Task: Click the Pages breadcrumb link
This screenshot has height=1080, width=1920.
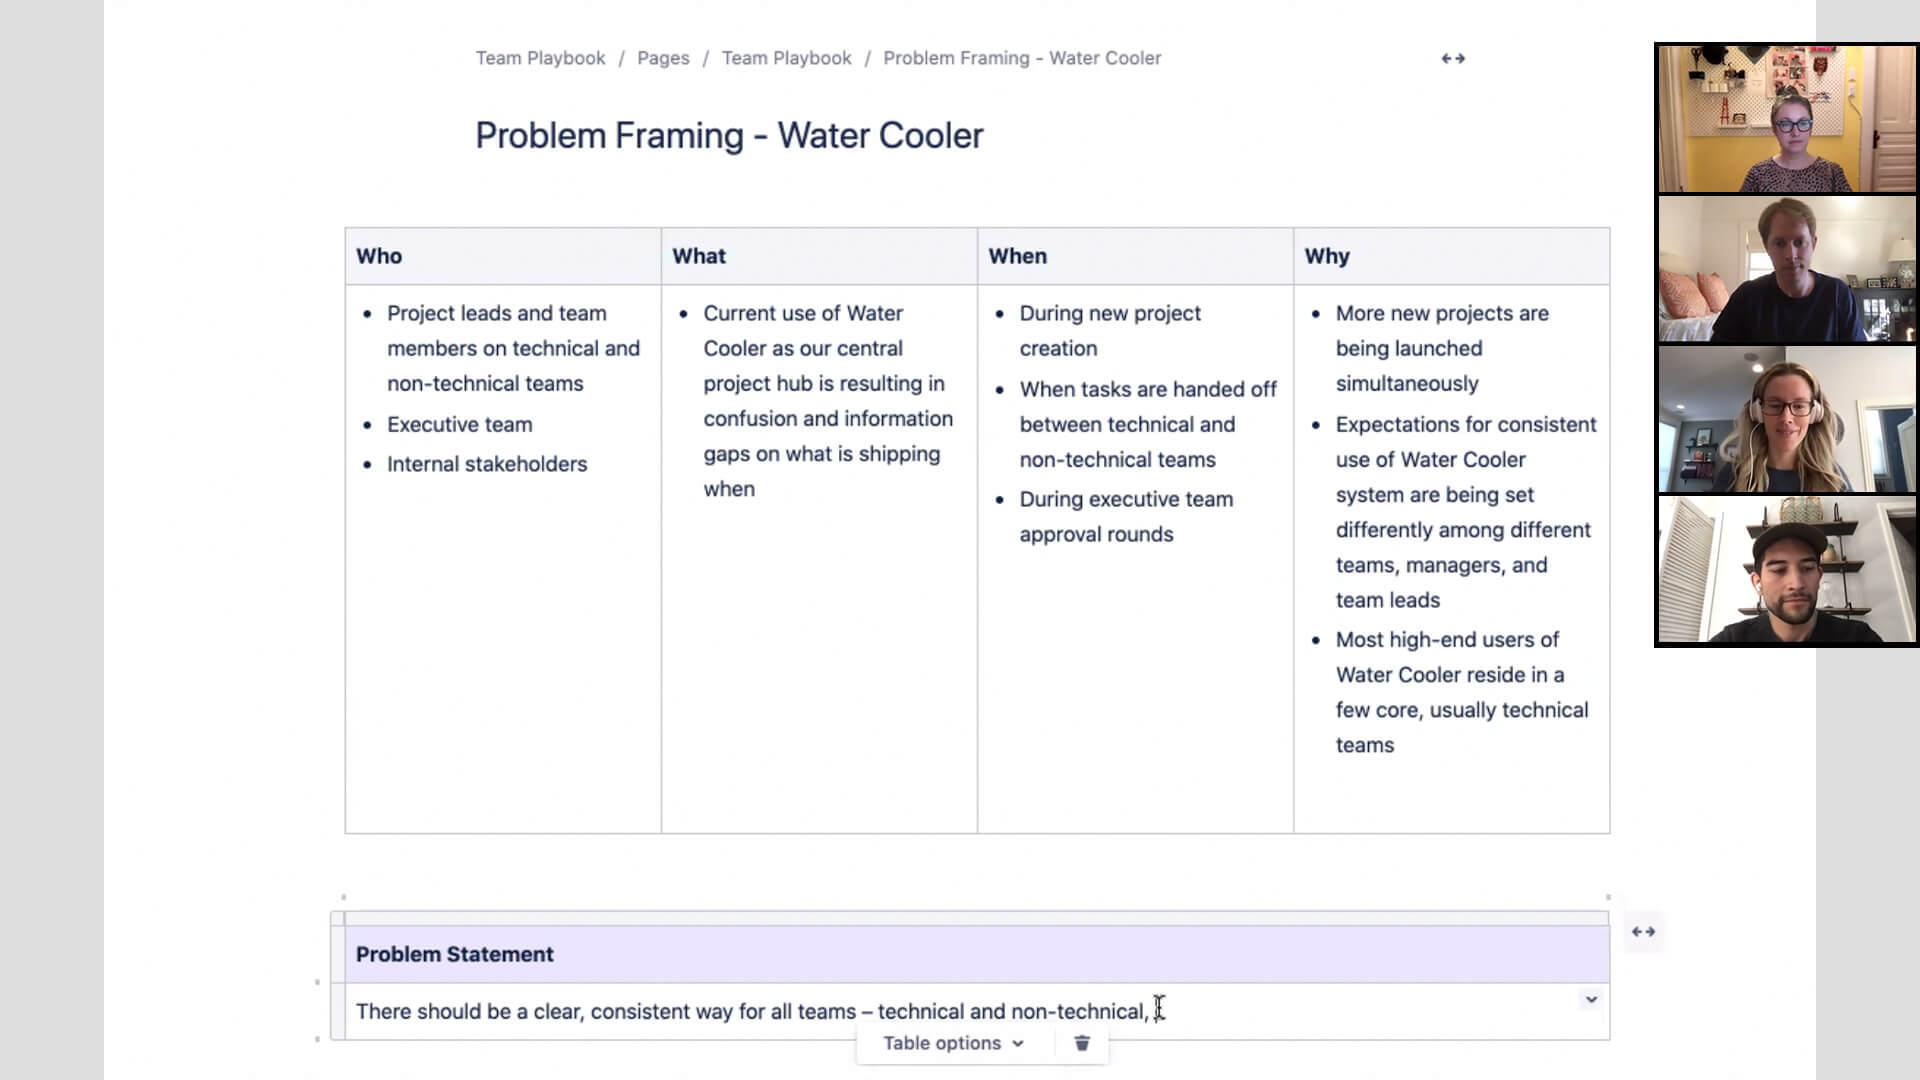Action: click(x=662, y=57)
